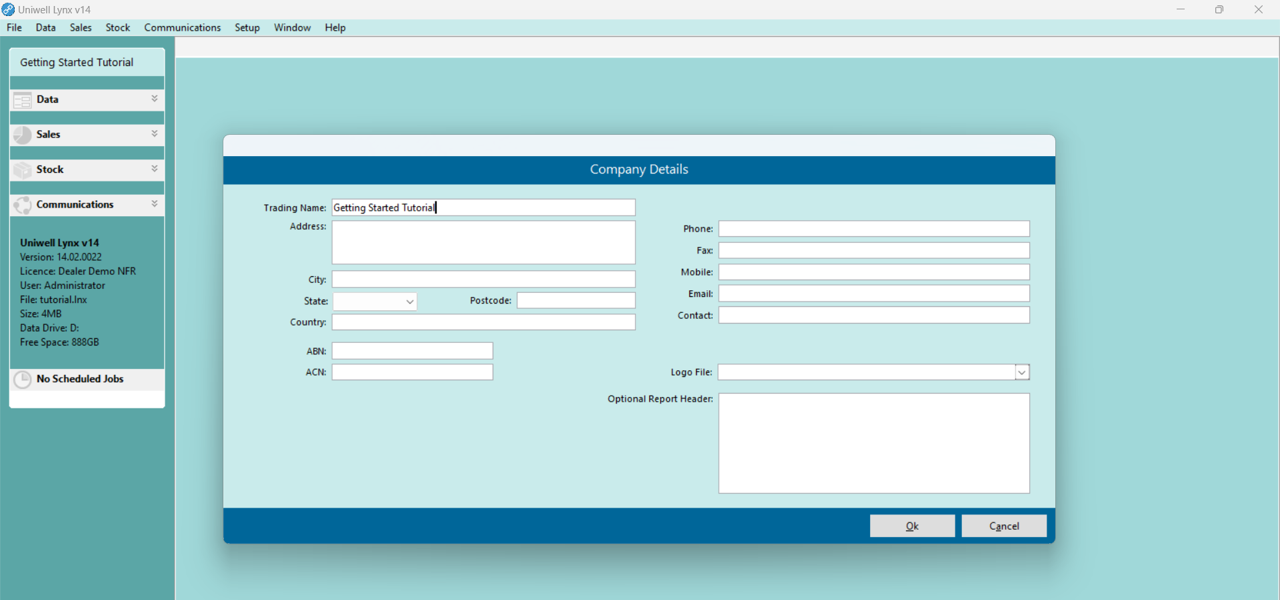1280x600 pixels.
Task: Expand the Communications sidebar section chevron
Action: (x=154, y=204)
